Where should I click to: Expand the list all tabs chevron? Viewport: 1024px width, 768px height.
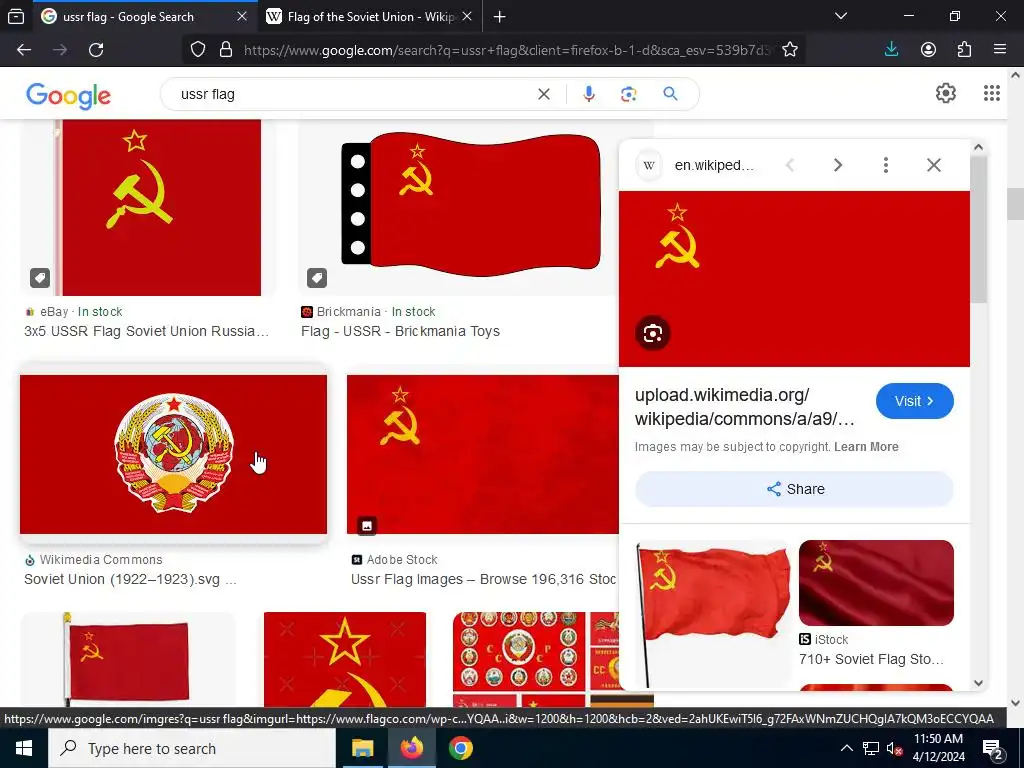pos(841,16)
